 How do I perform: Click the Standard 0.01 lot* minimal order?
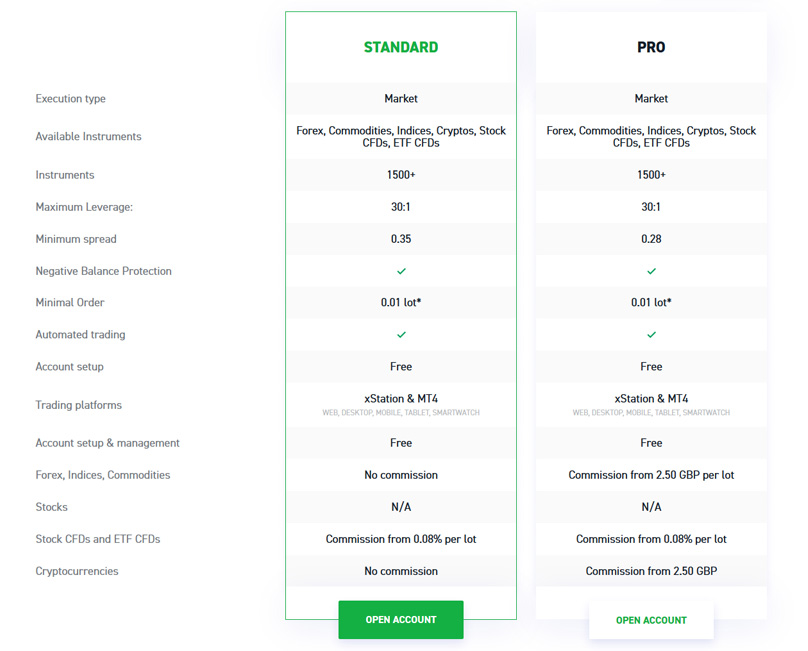pos(401,303)
